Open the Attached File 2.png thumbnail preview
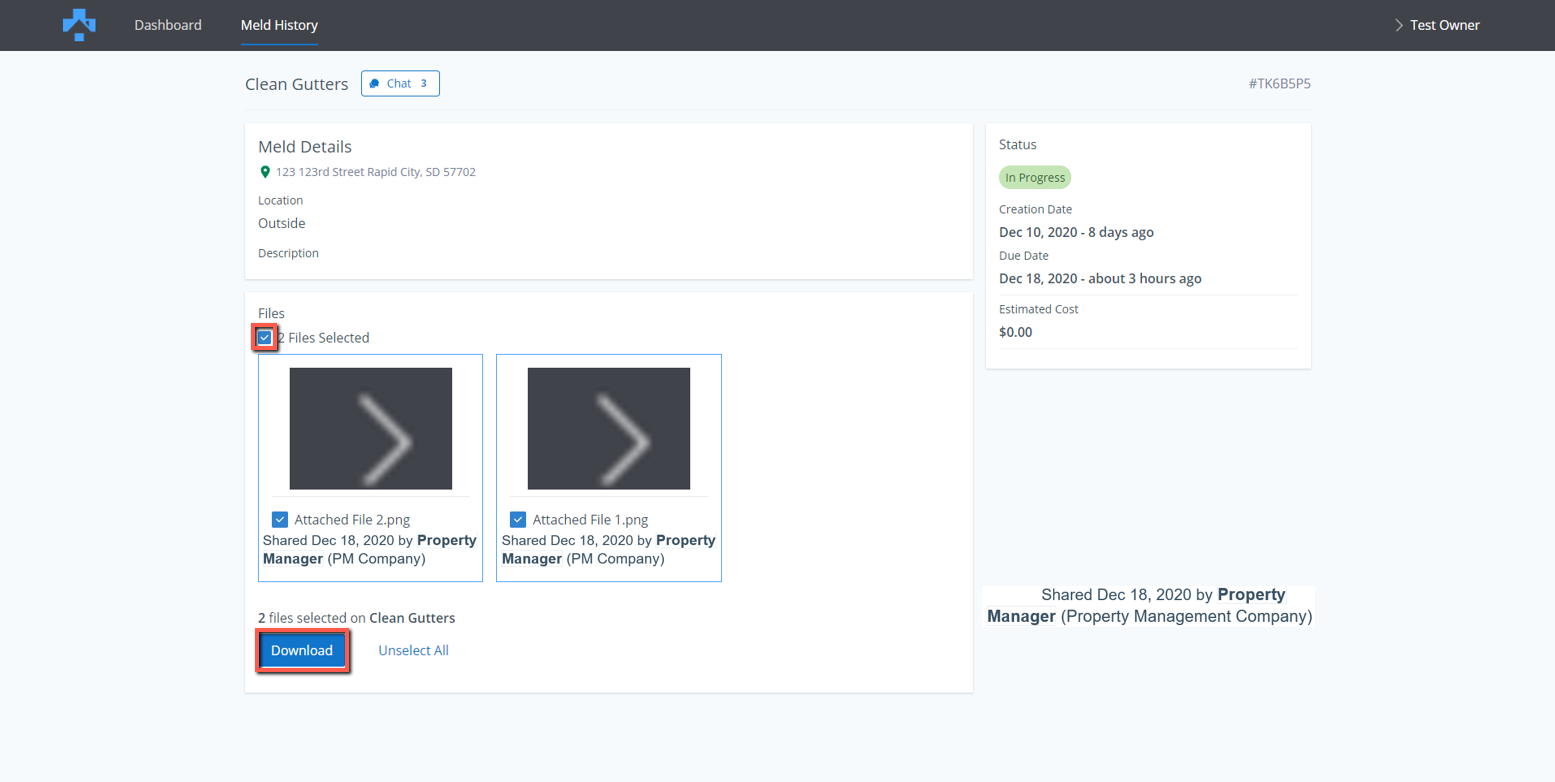The height and width of the screenshot is (782, 1555). pos(370,429)
